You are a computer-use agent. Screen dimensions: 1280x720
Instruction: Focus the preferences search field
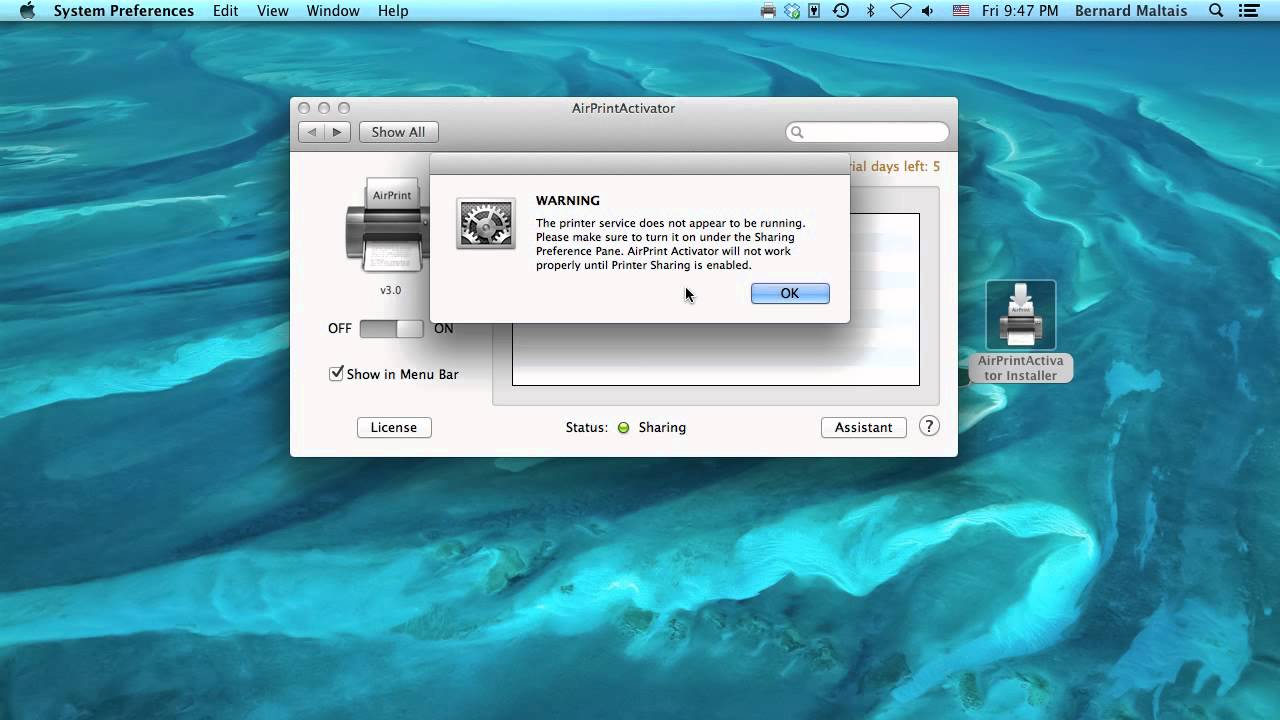(x=867, y=132)
